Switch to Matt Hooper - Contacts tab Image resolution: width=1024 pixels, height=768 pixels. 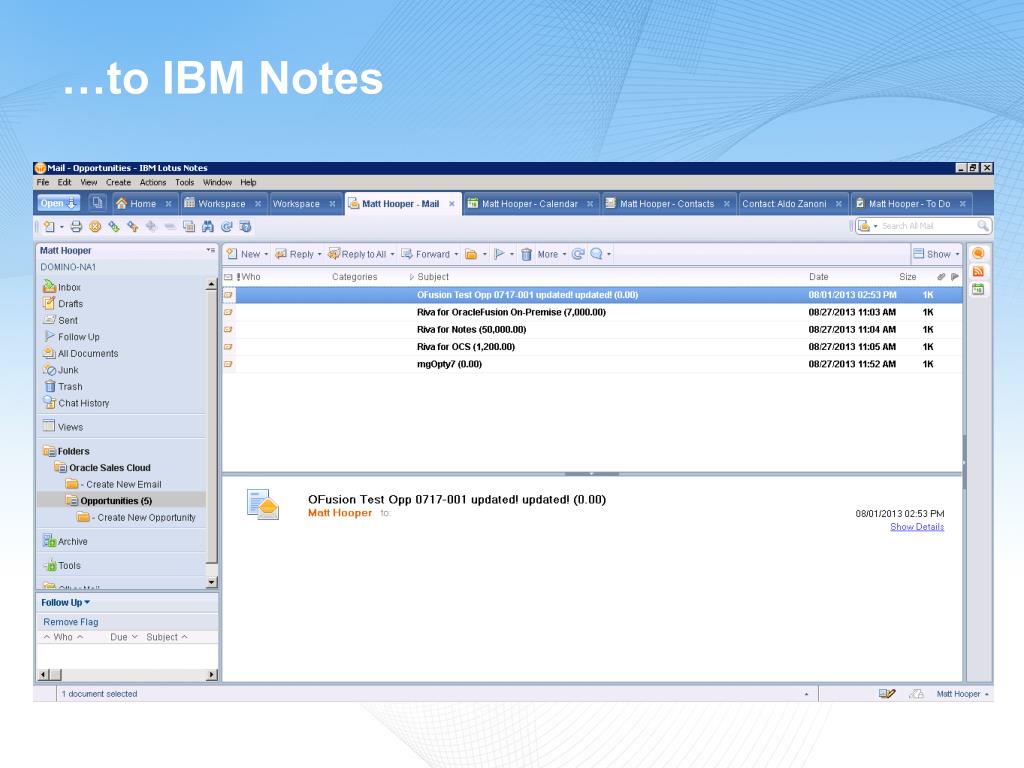667,204
